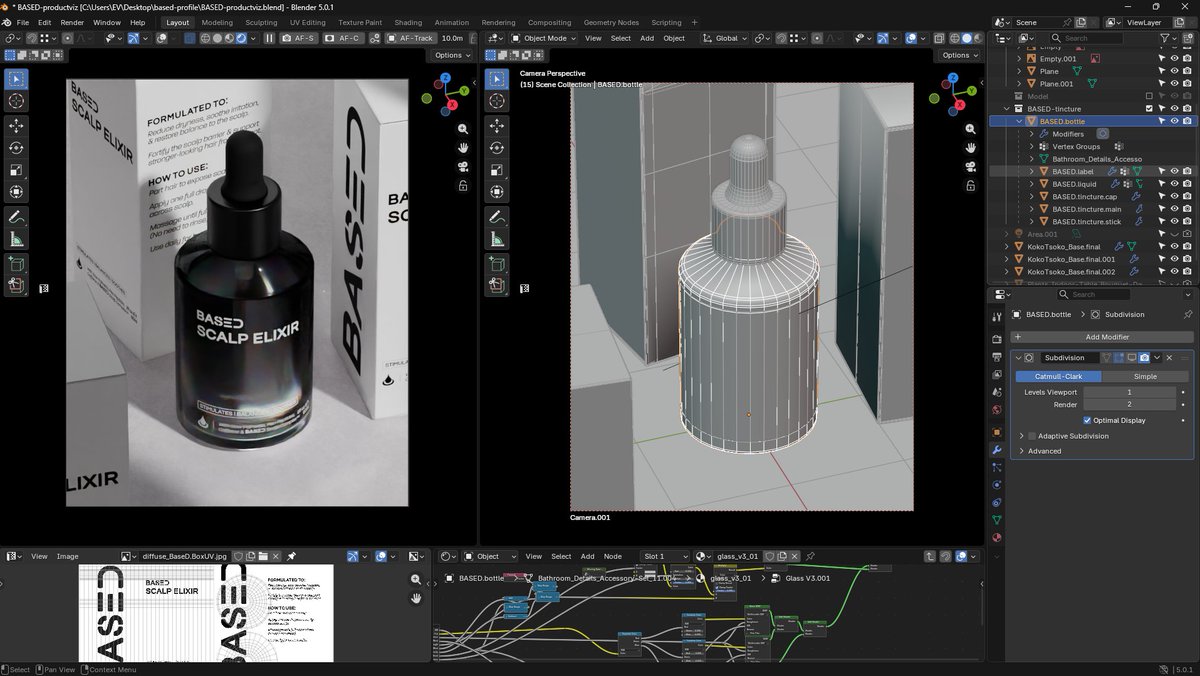Open the Object properties orange square tab
Image resolution: width=1200 pixels, height=676 pixels.
tap(996, 432)
